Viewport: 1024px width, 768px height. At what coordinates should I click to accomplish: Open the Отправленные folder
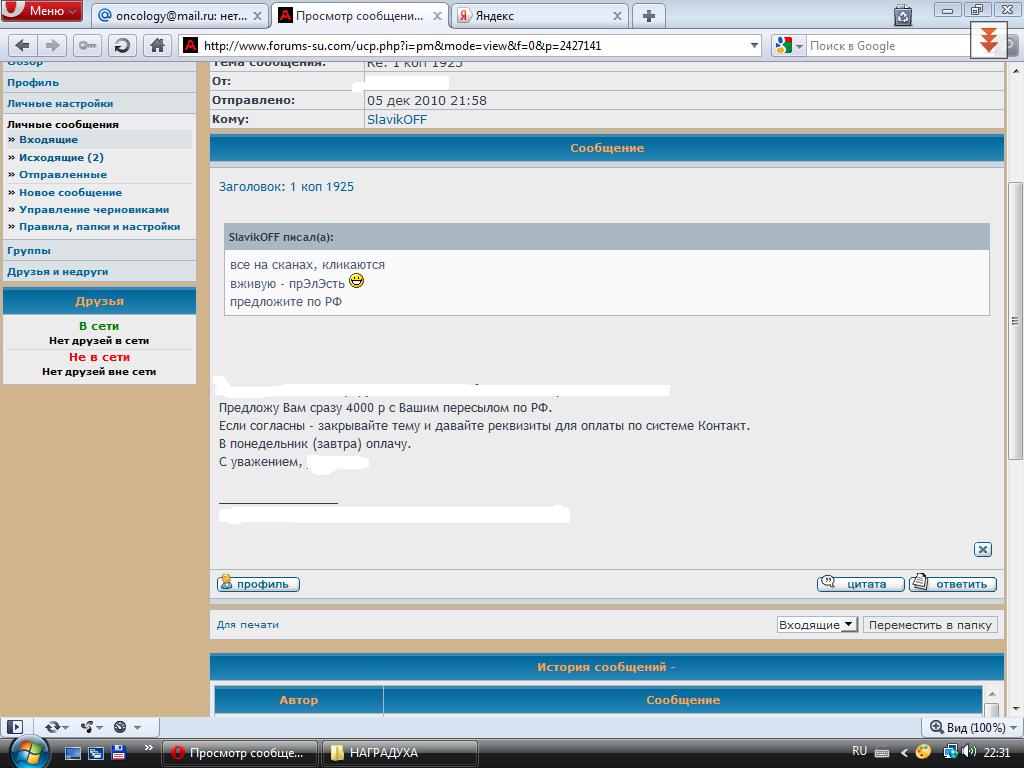[63, 174]
